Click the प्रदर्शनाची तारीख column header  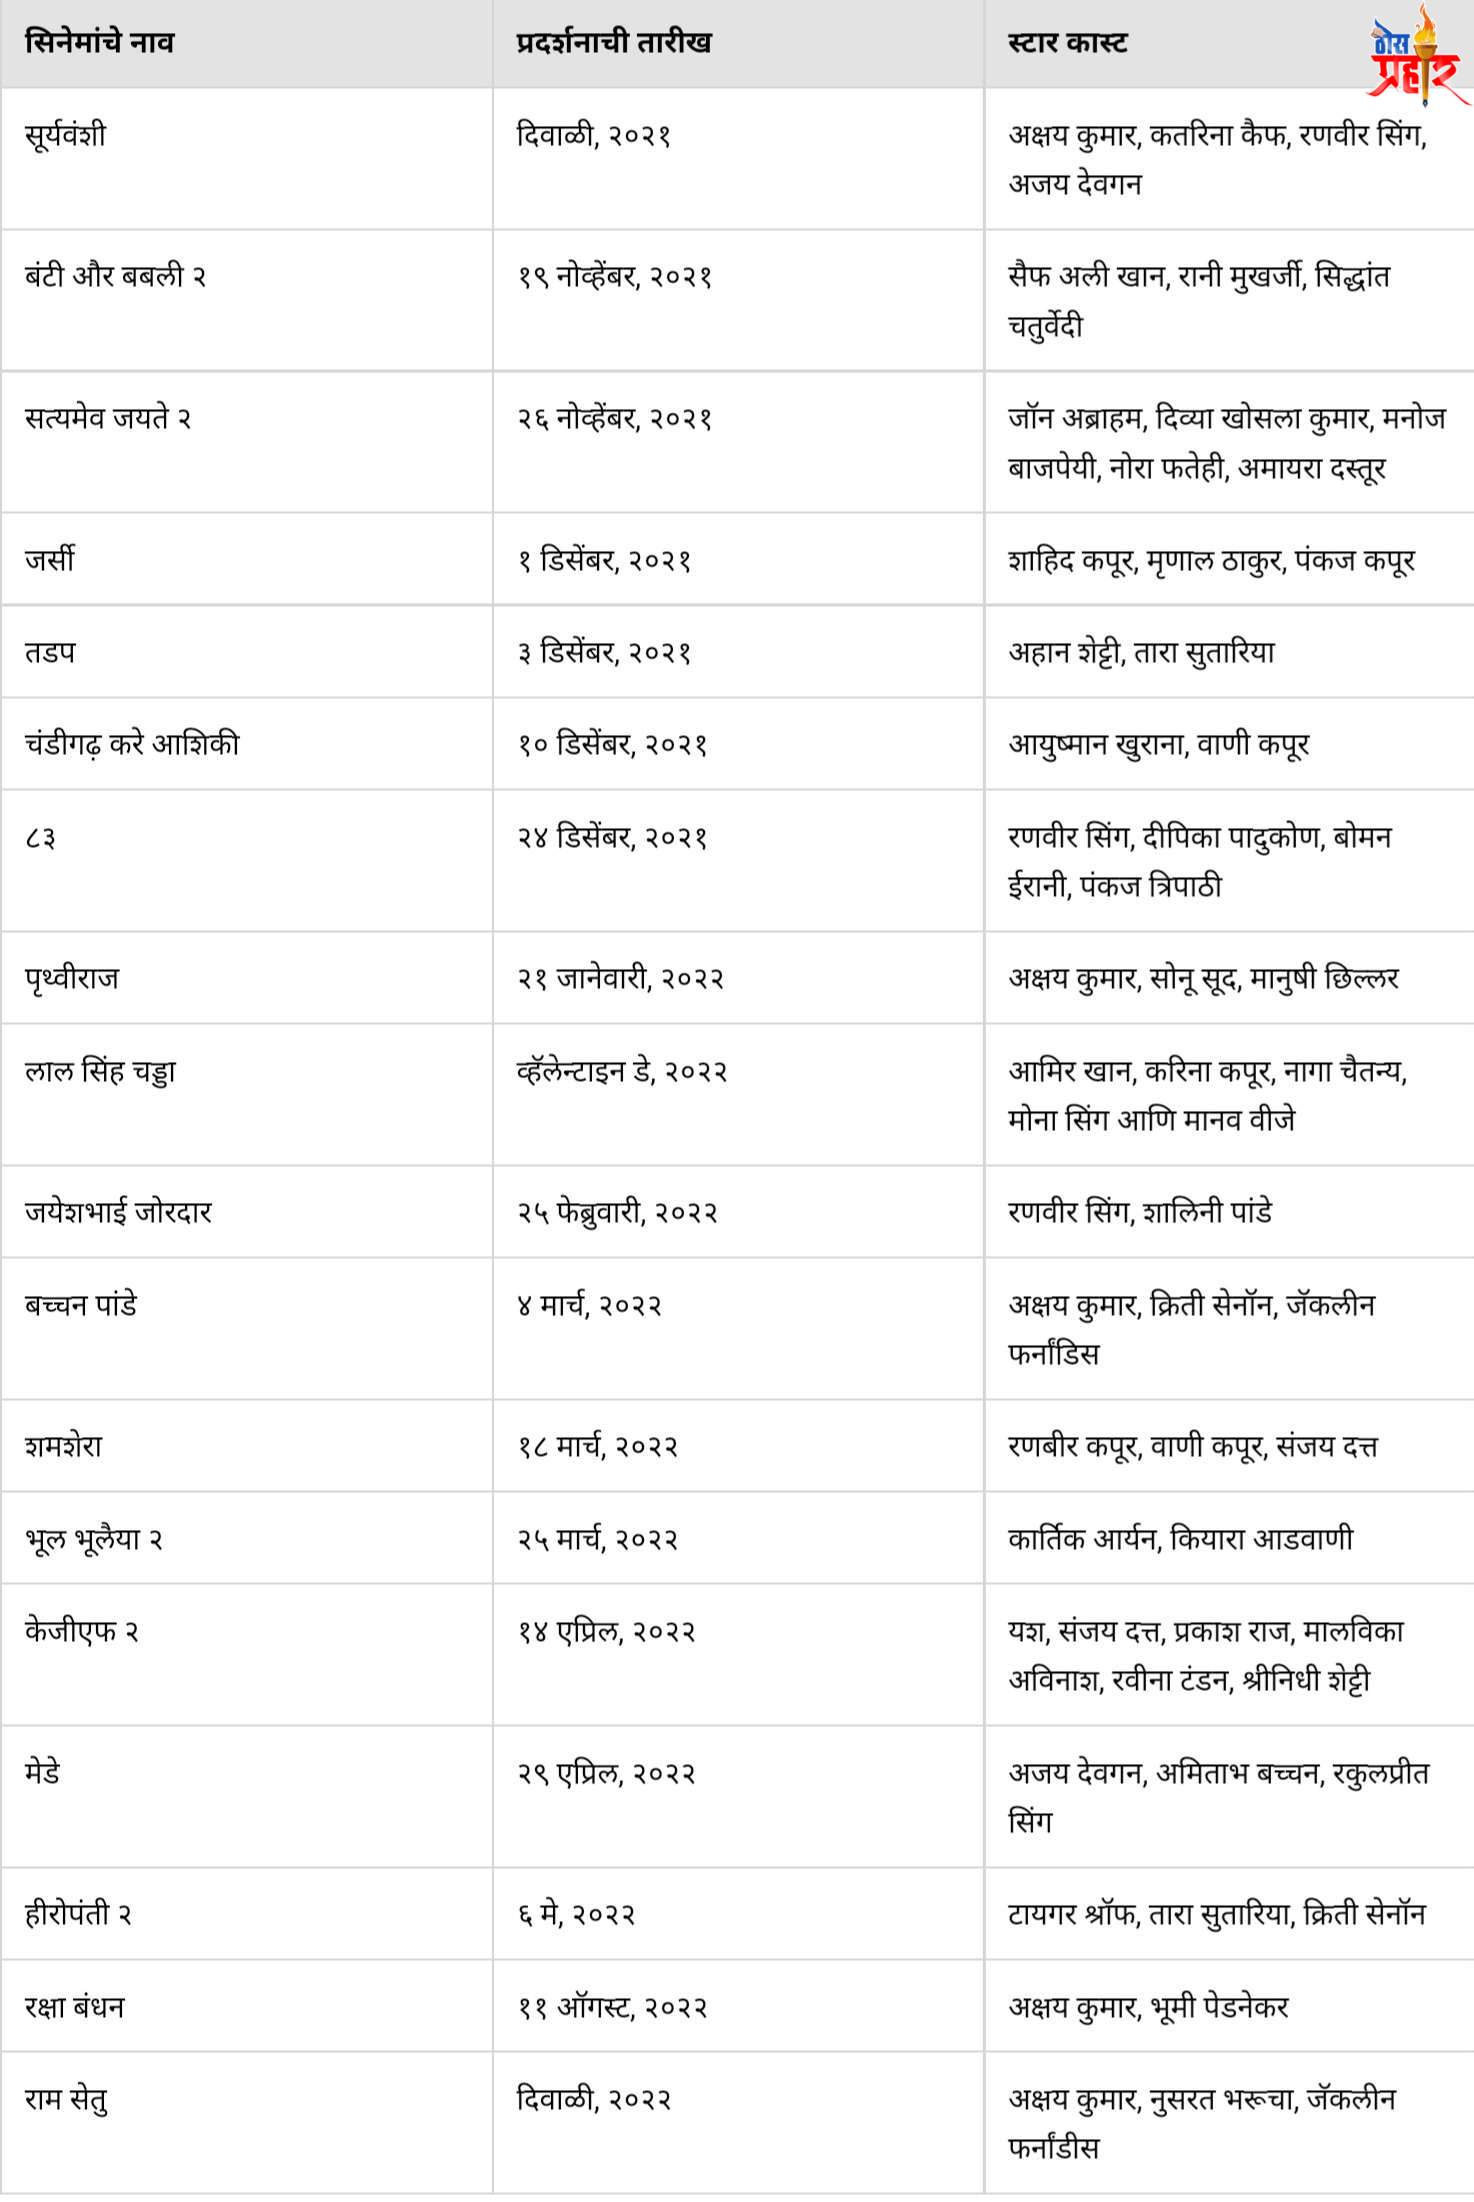613,43
